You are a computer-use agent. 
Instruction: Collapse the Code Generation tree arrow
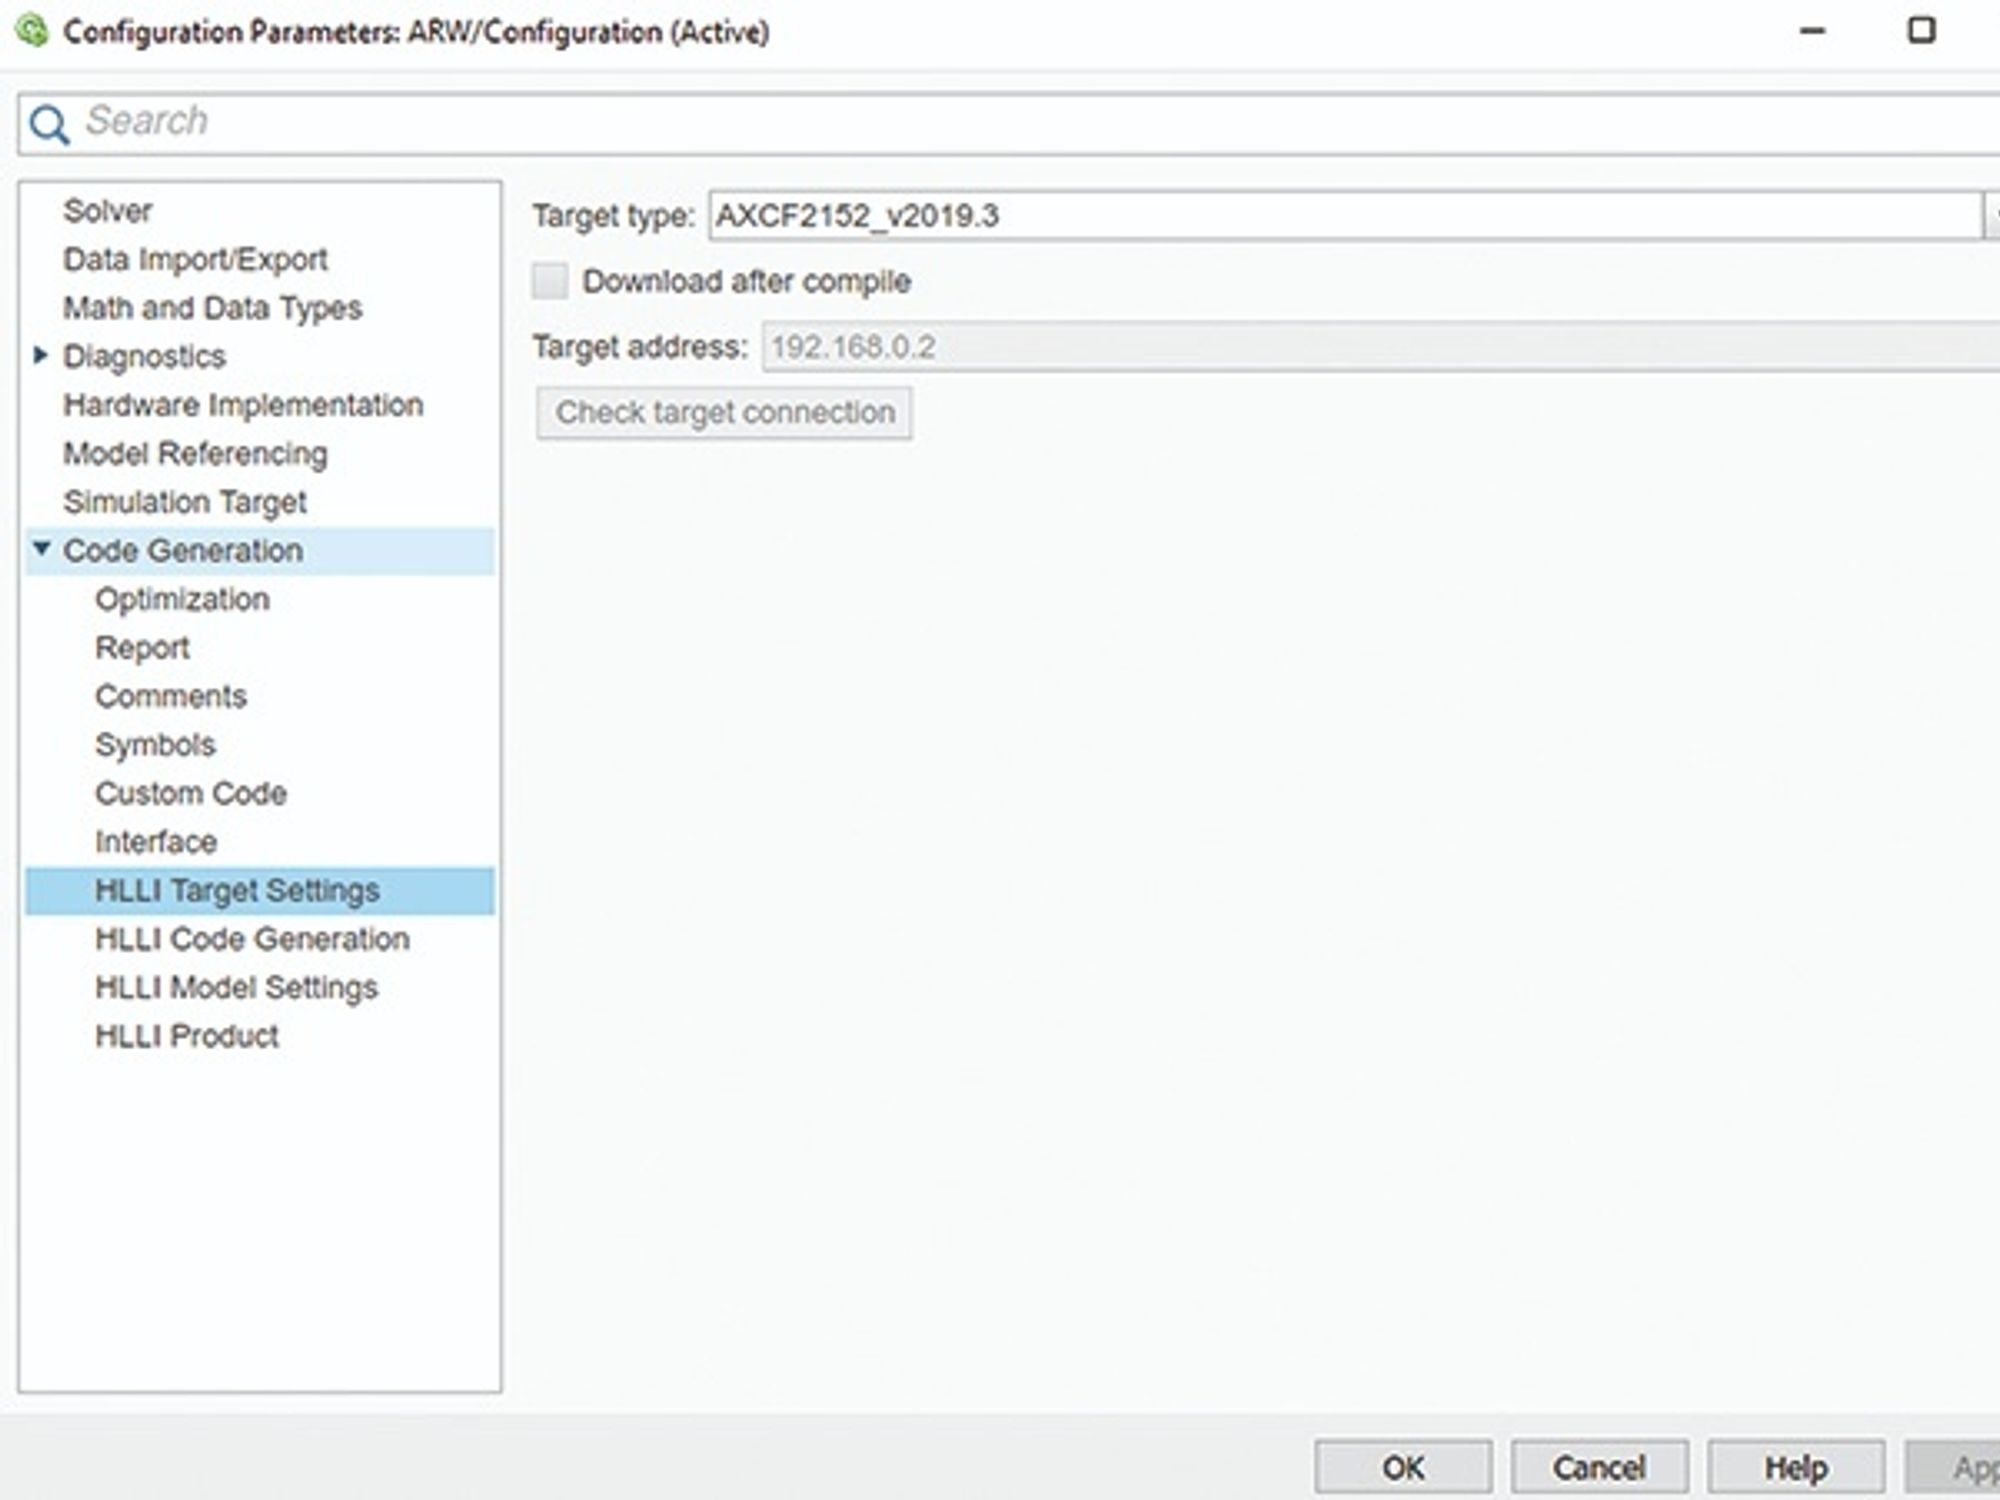(41, 548)
